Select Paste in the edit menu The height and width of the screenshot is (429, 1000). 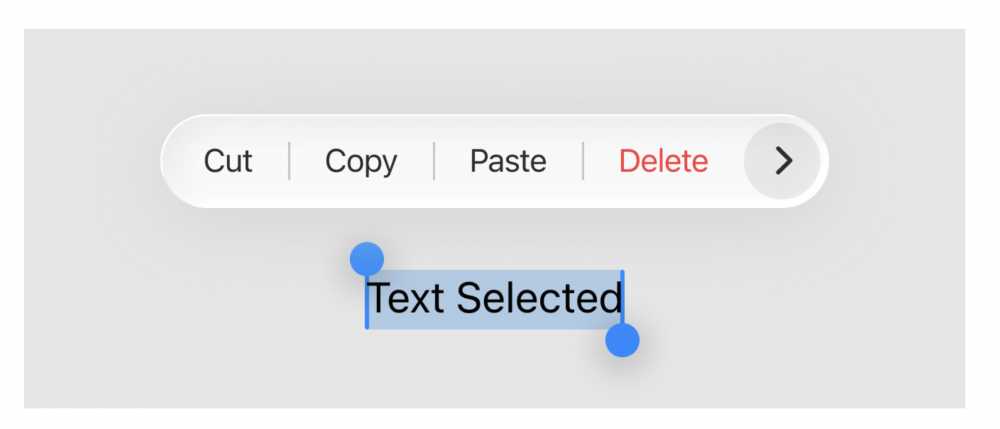[x=508, y=161]
